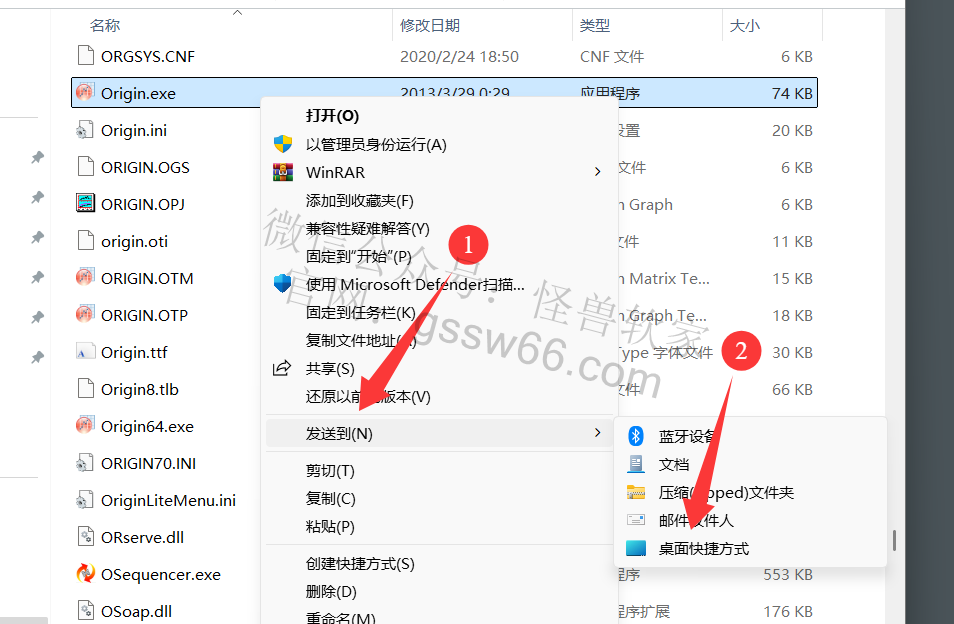Click the desktop shortcut icon in submenu
Viewport: 954px width, 624px height.
coord(636,548)
